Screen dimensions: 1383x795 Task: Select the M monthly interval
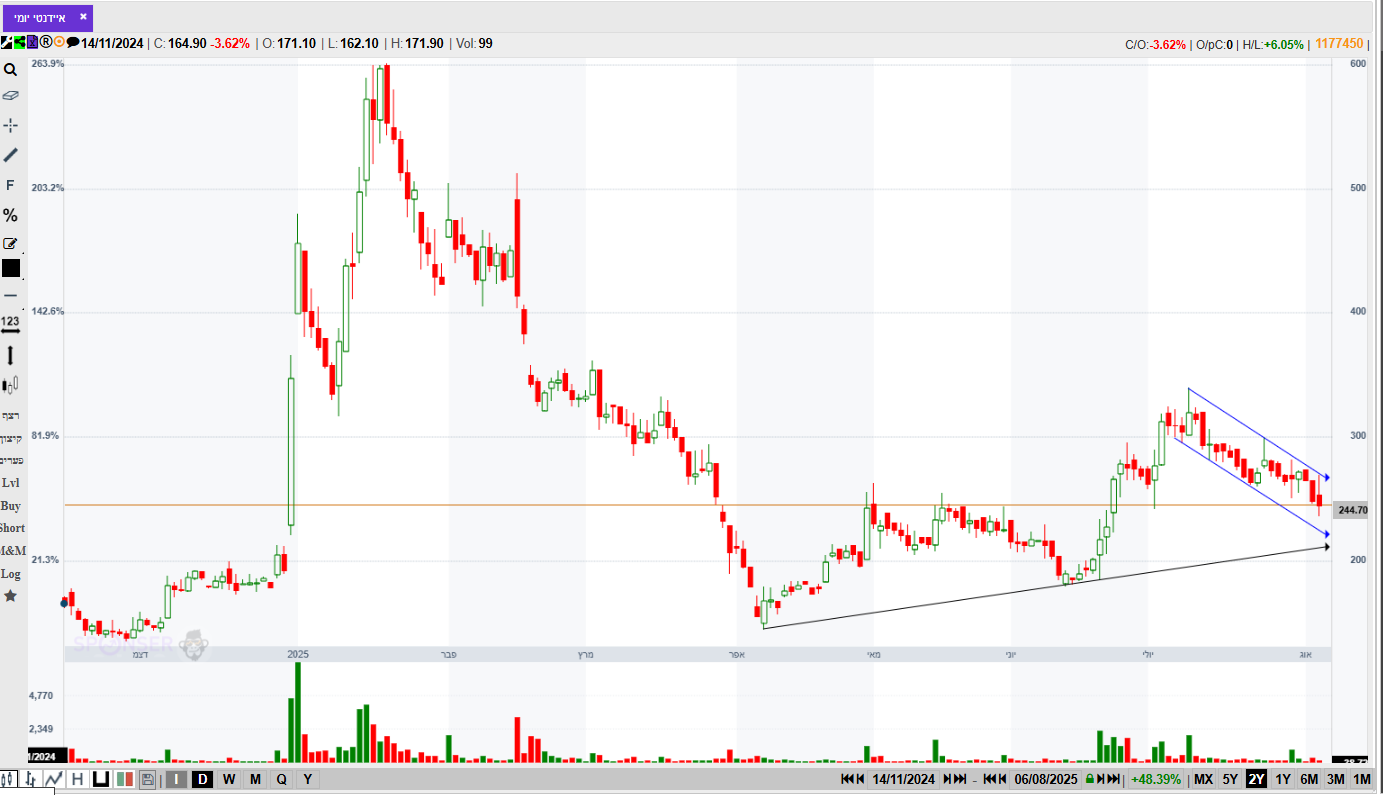tap(255, 779)
